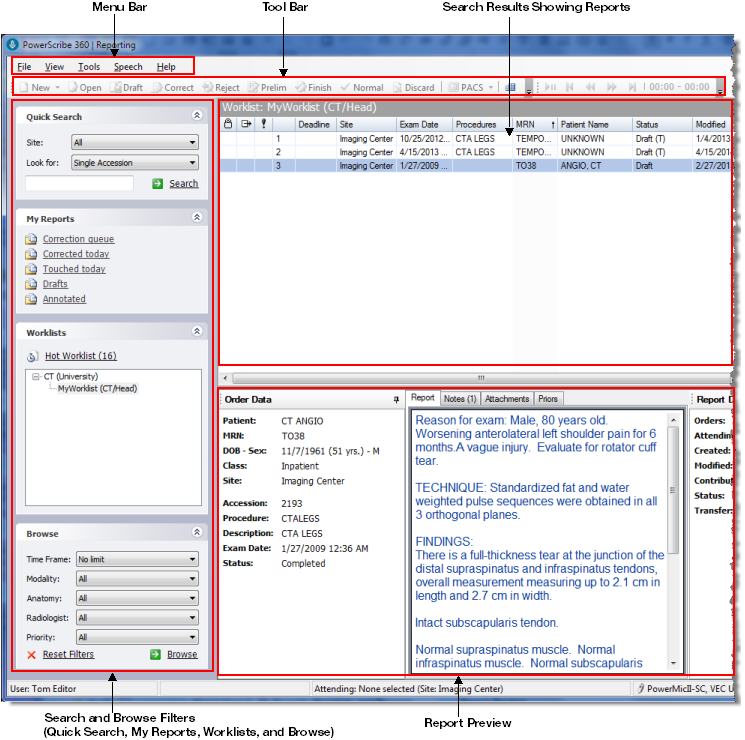Click the play/pause dictation control

551,87
